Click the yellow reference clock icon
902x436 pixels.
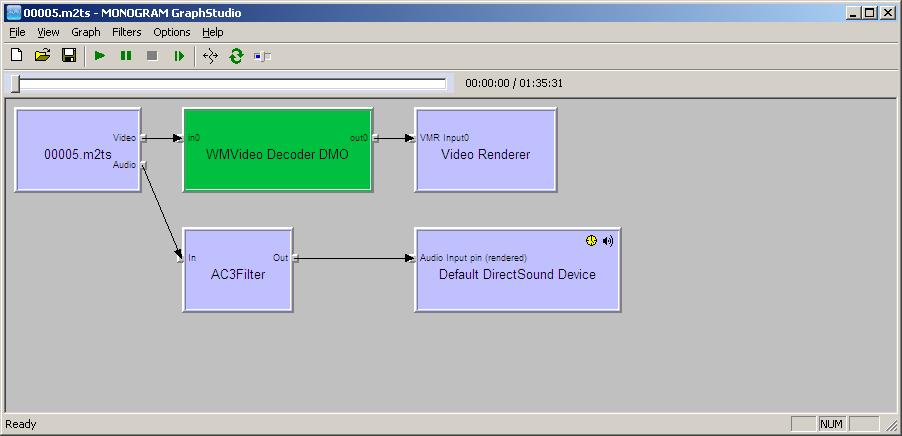(x=591, y=241)
